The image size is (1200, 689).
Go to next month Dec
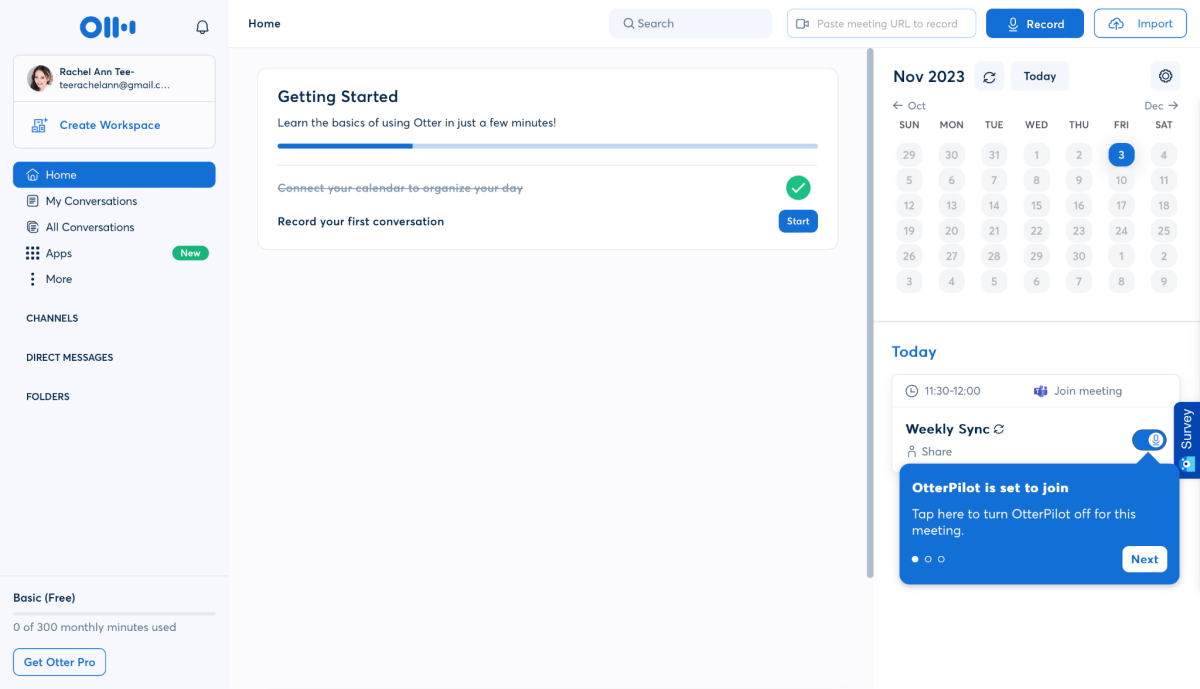1162,105
